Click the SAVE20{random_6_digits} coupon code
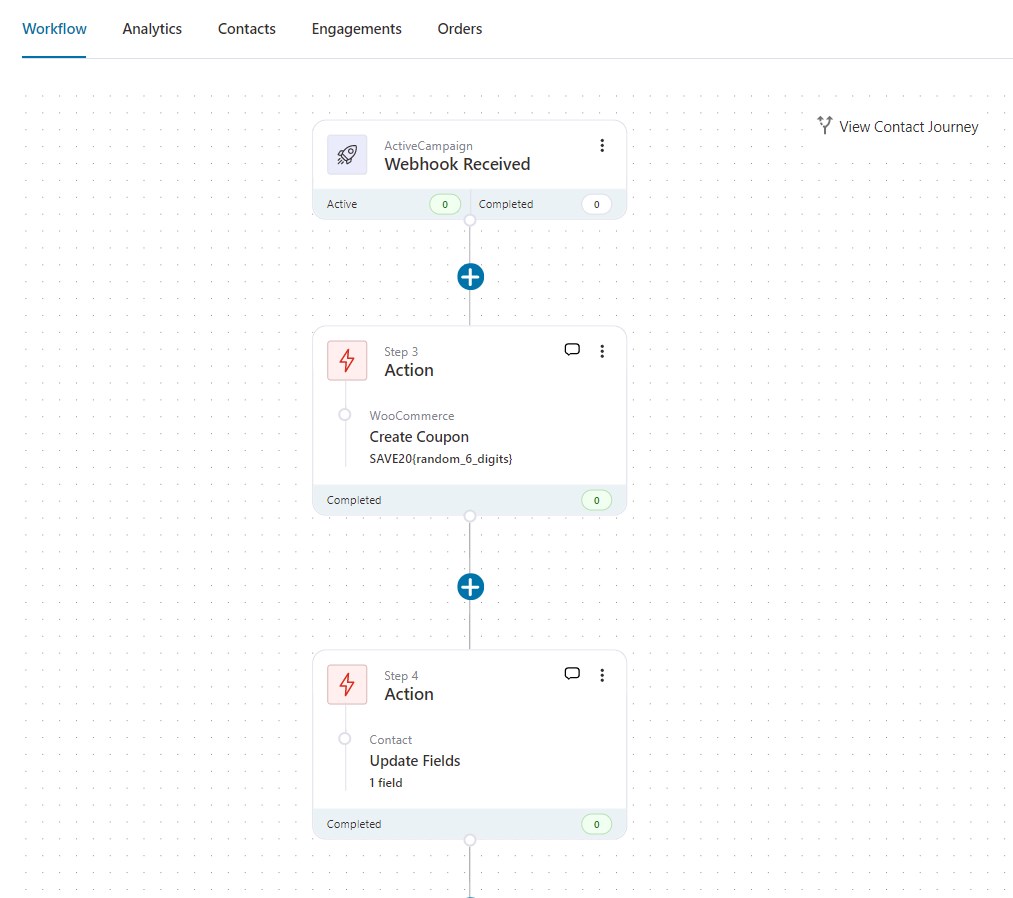The width and height of the screenshot is (1013, 898). point(441,459)
